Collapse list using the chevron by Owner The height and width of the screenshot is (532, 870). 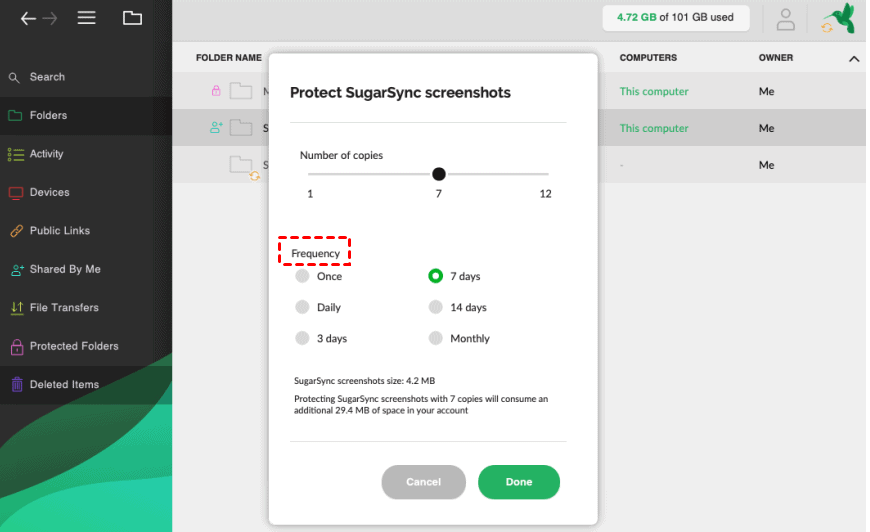854,59
